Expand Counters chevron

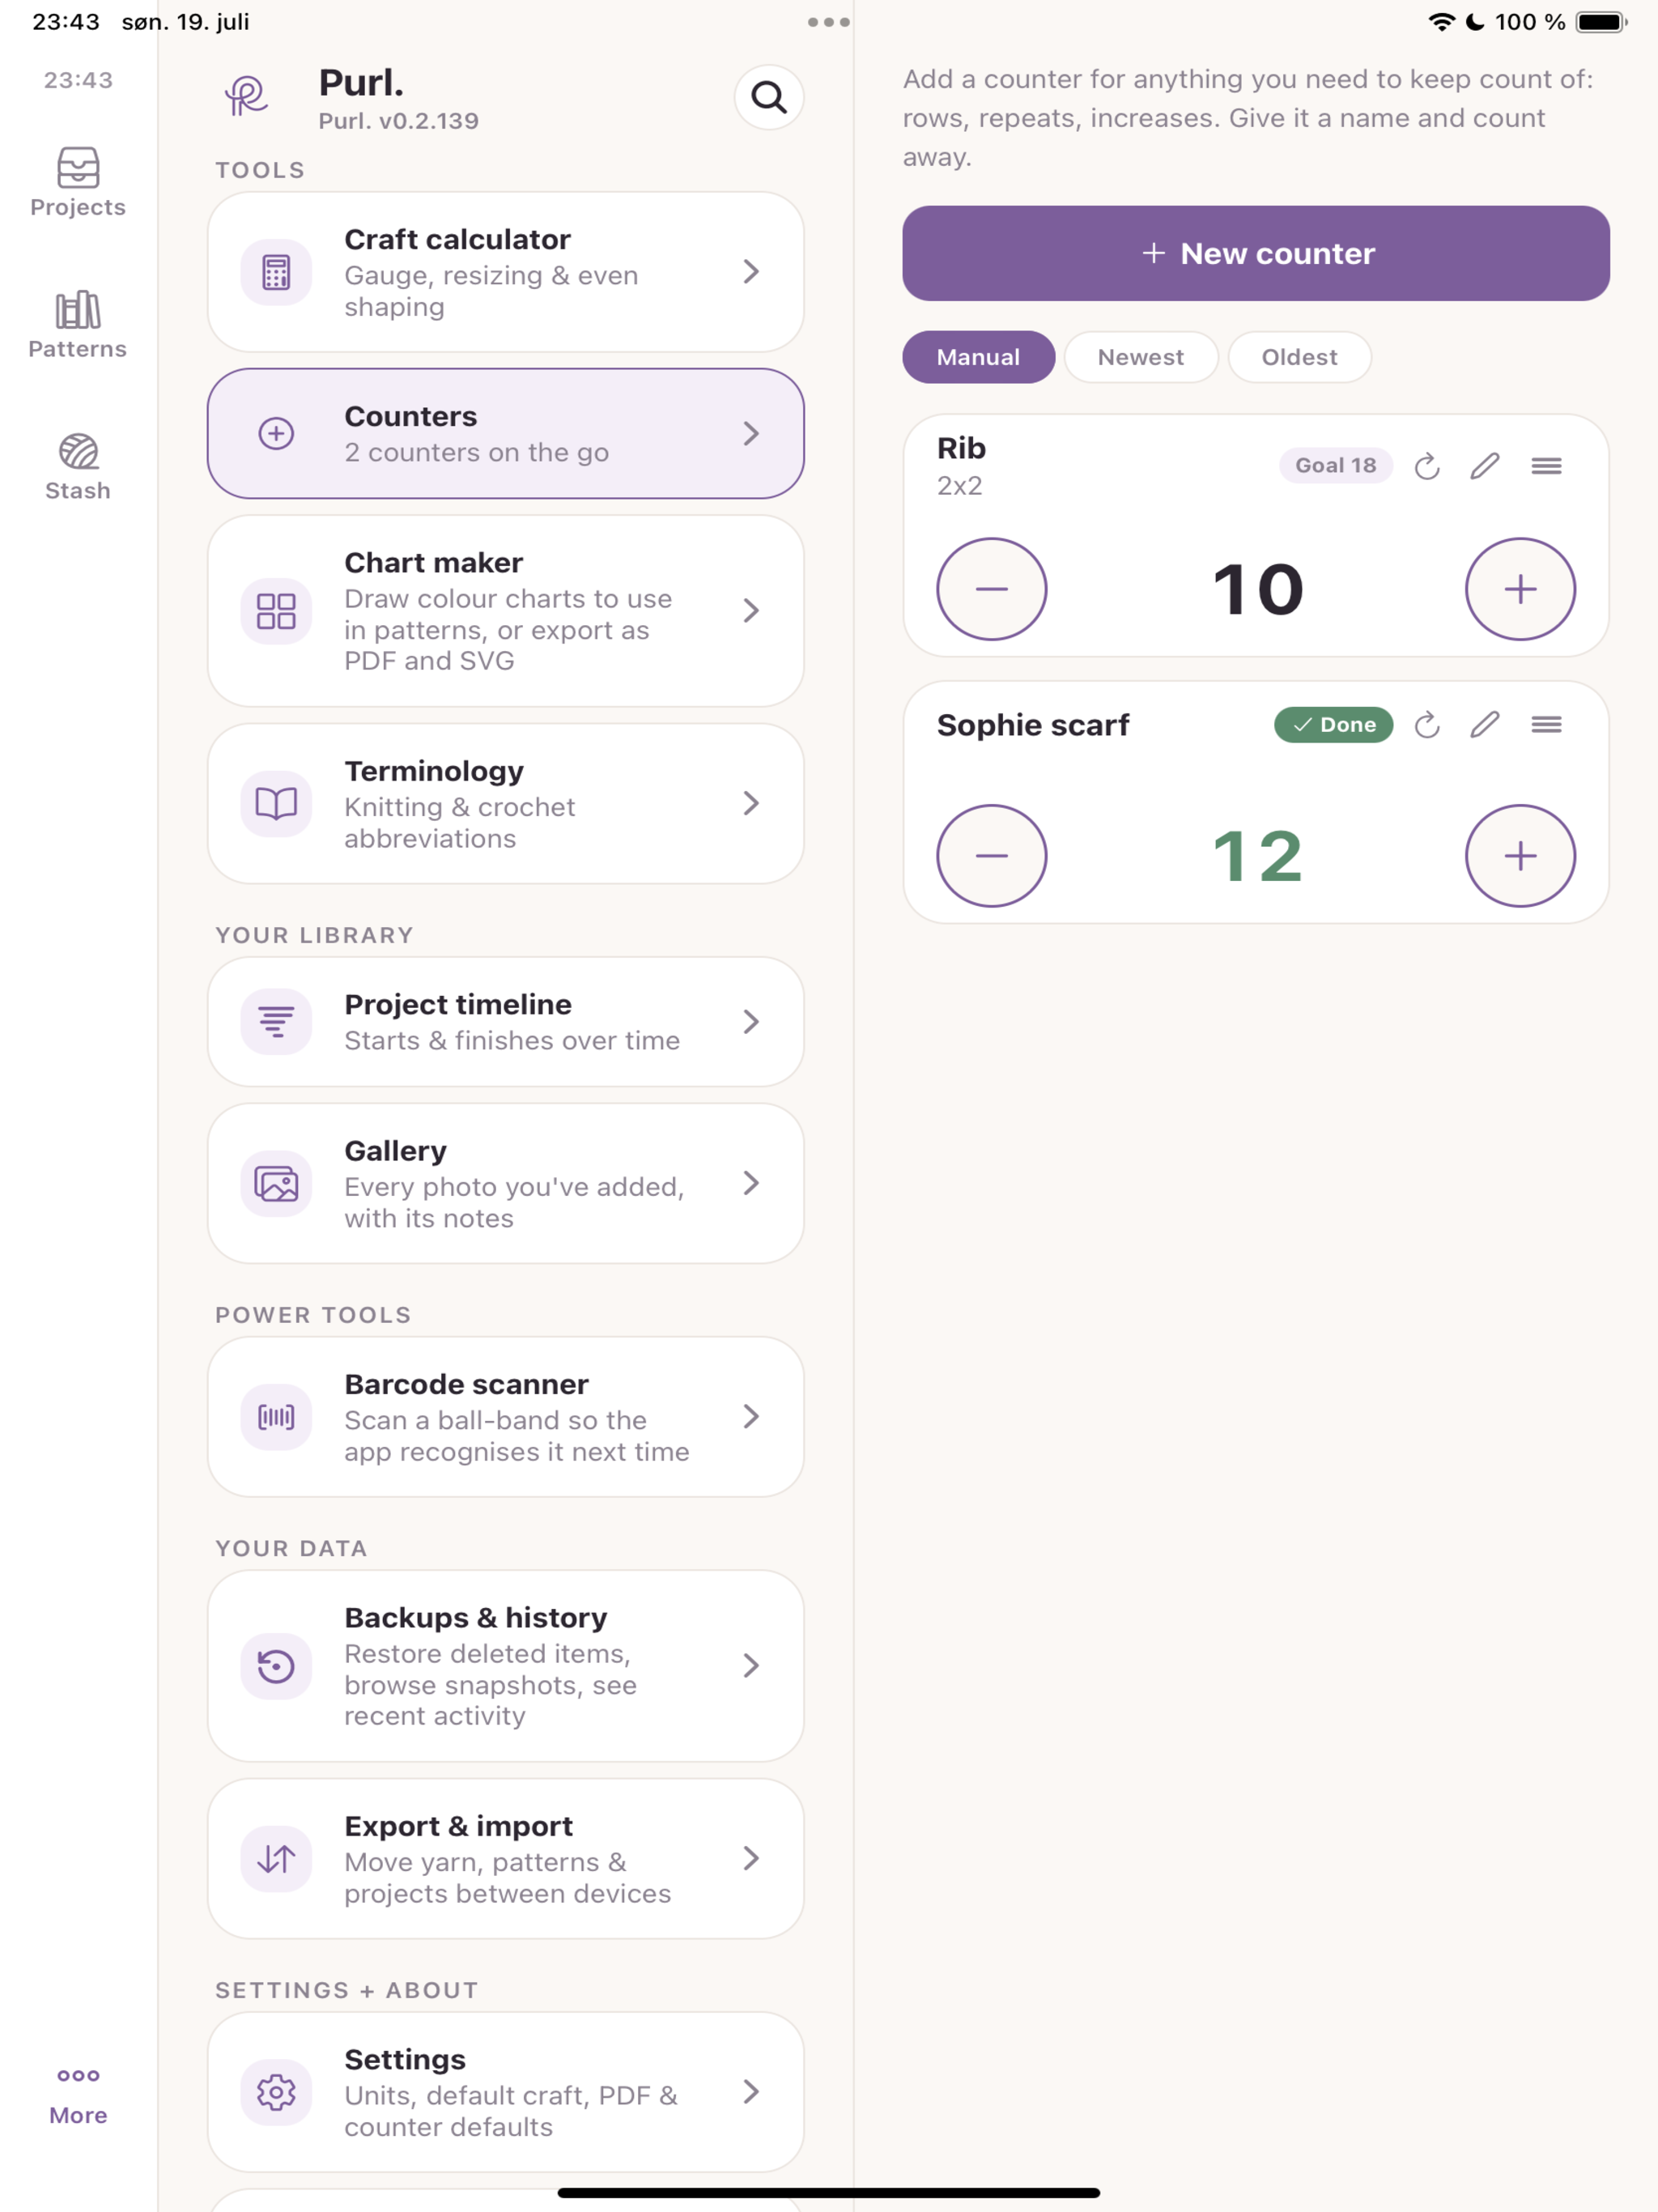(x=751, y=433)
